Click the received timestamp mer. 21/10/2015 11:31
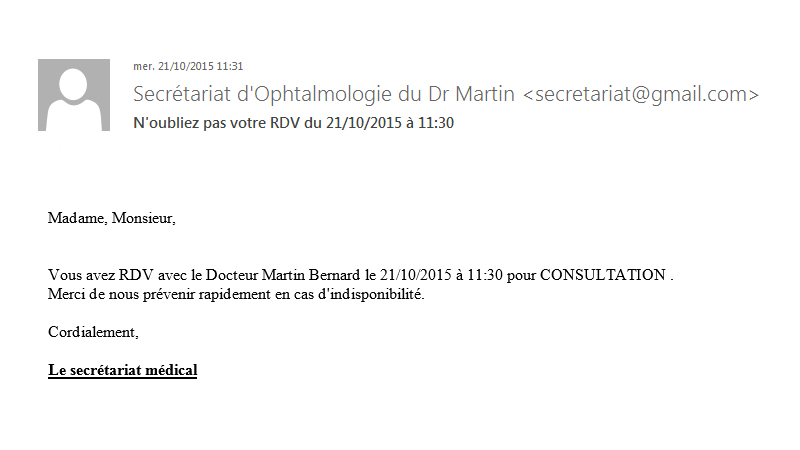This screenshot has width=800, height=450. coord(188,66)
